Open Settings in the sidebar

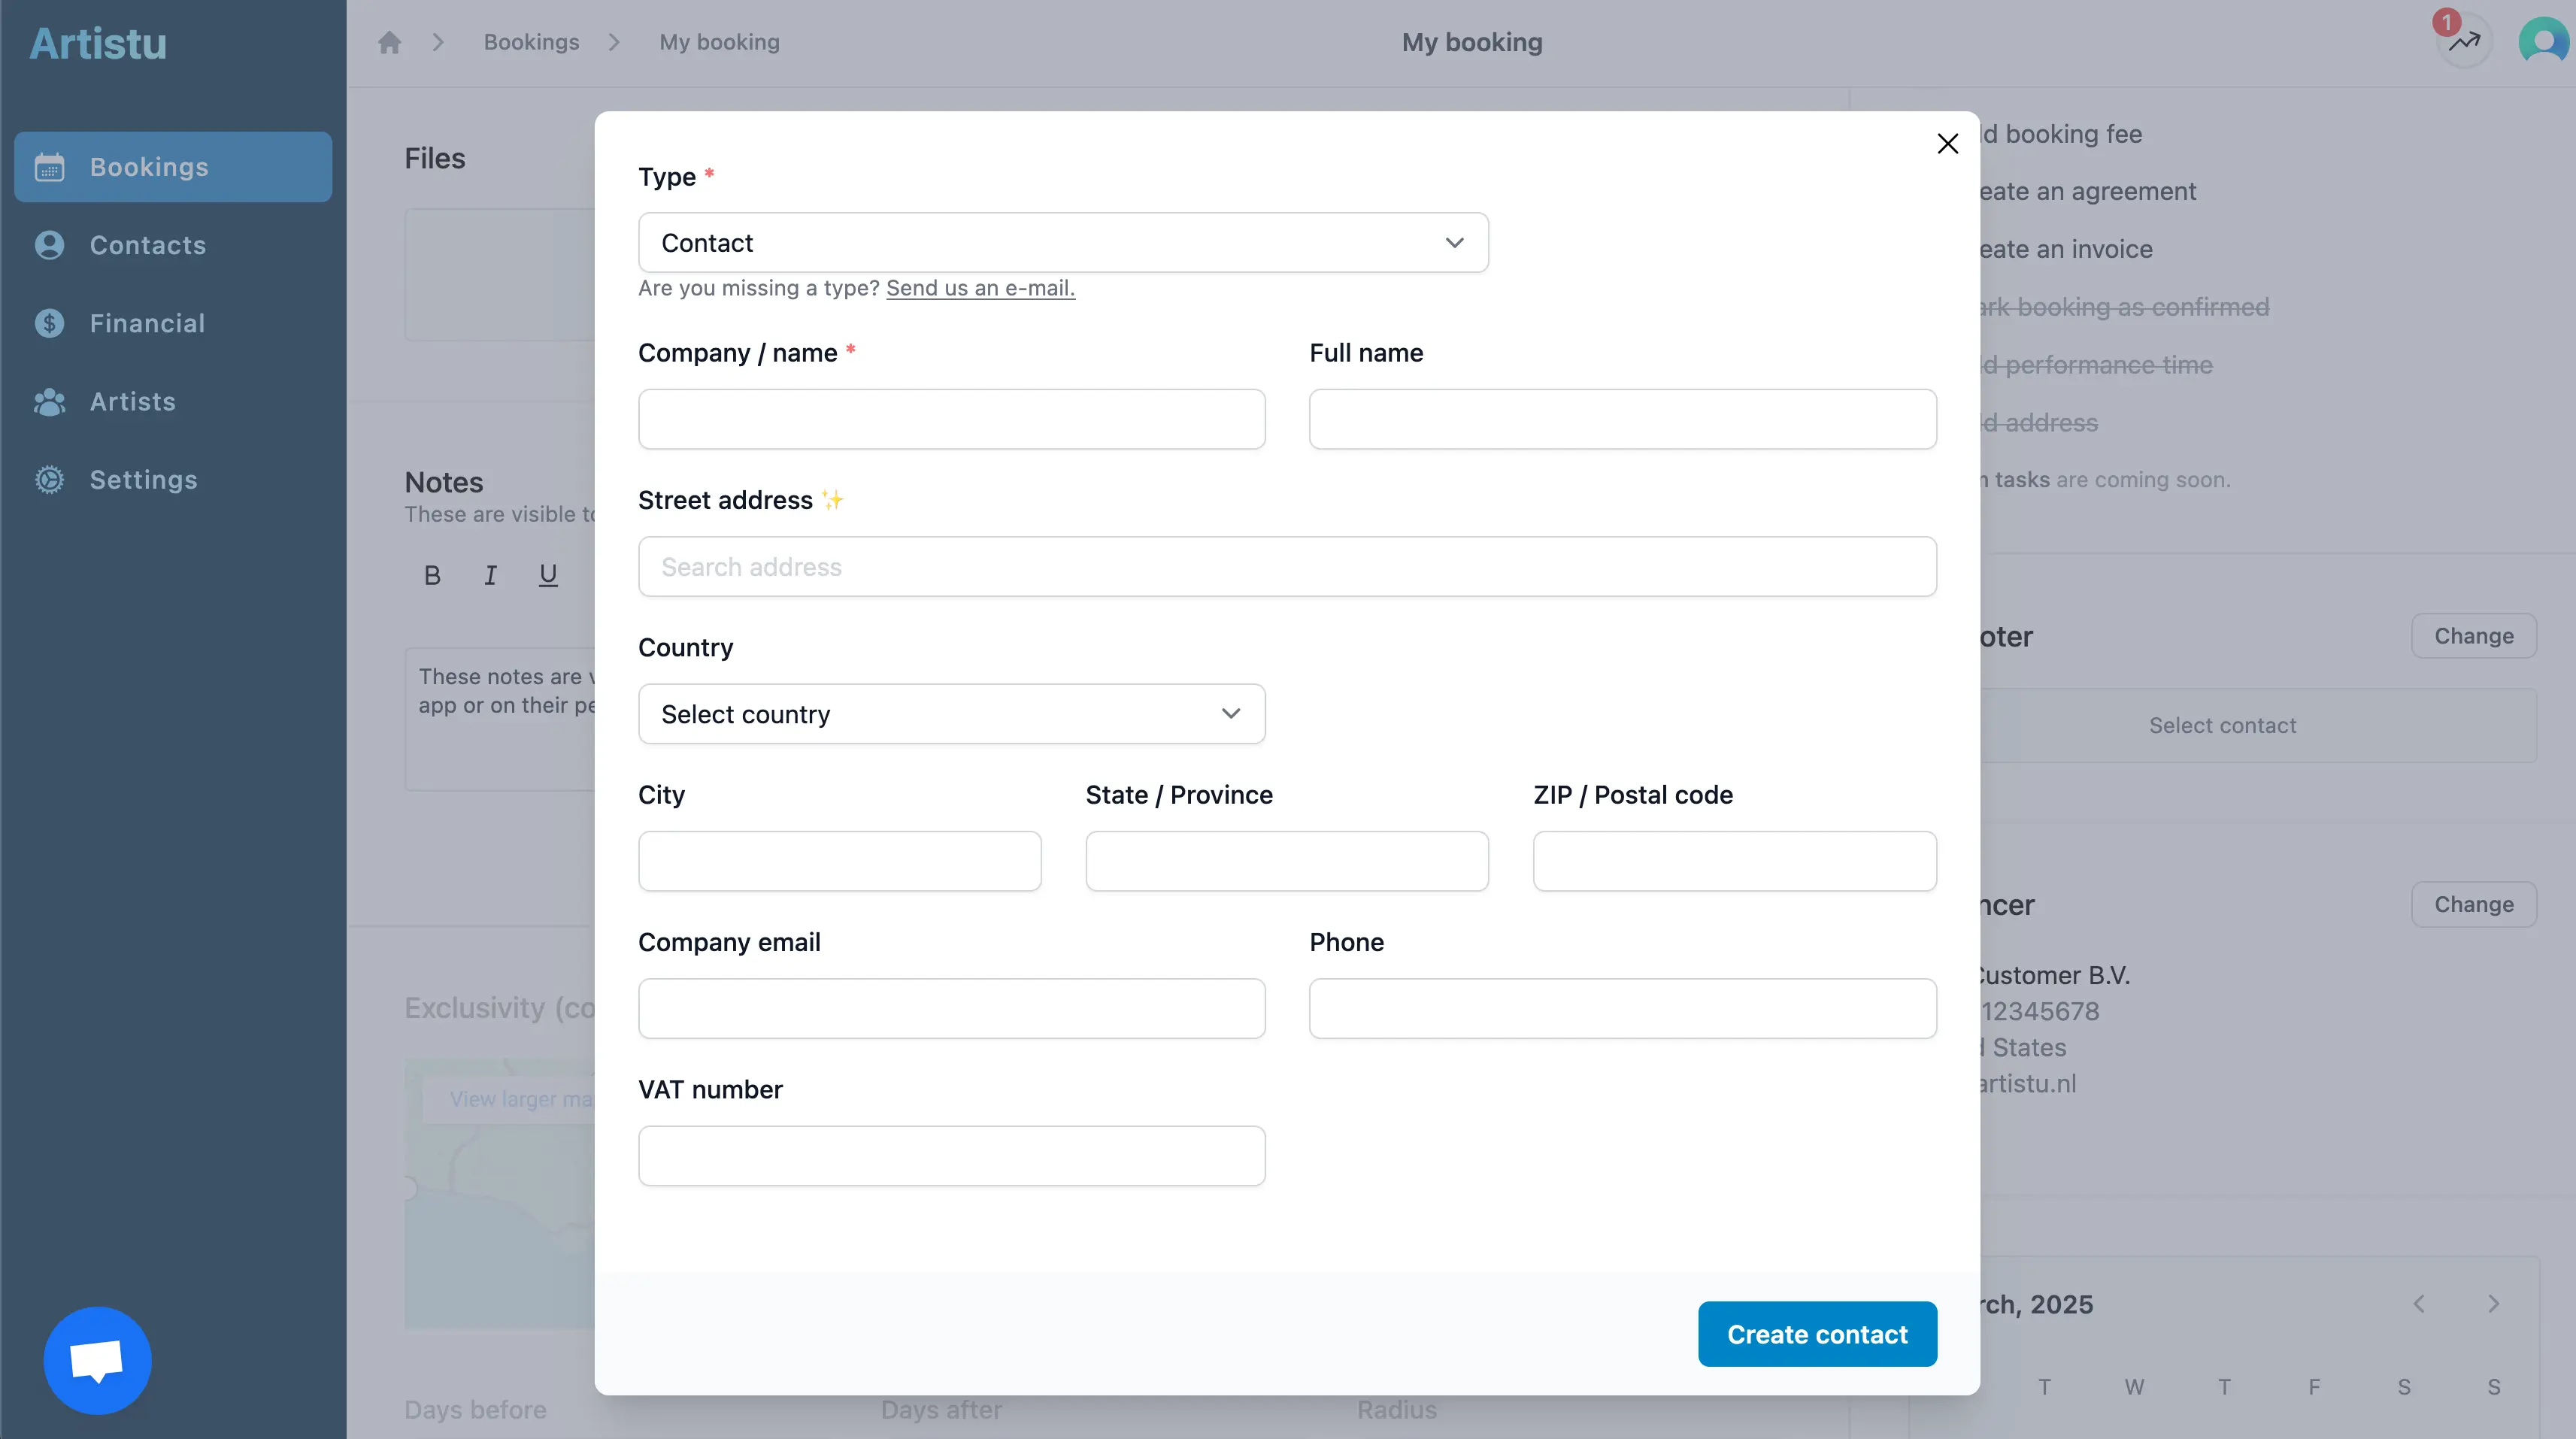coord(143,479)
